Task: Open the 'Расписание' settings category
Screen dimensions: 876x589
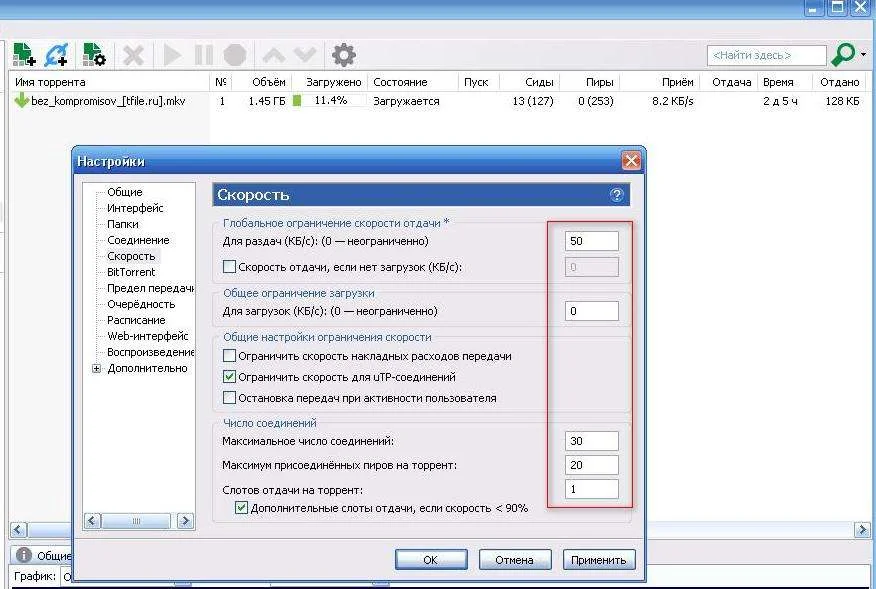Action: (x=136, y=320)
